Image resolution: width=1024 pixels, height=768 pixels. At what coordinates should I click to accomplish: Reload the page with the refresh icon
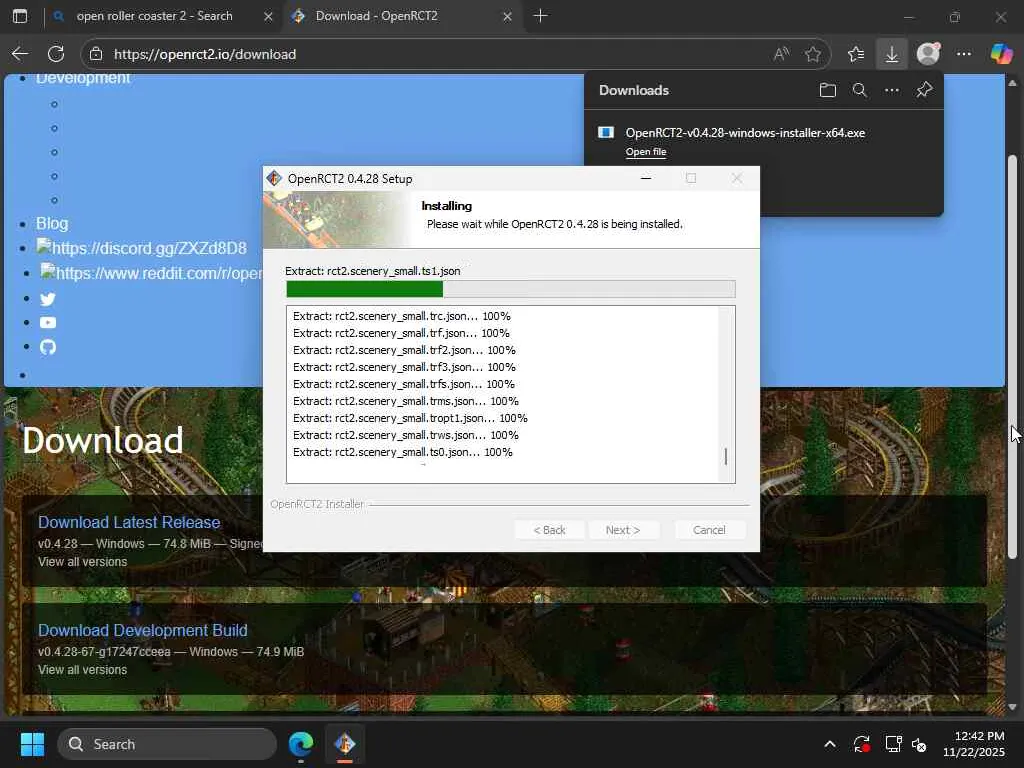click(x=56, y=54)
